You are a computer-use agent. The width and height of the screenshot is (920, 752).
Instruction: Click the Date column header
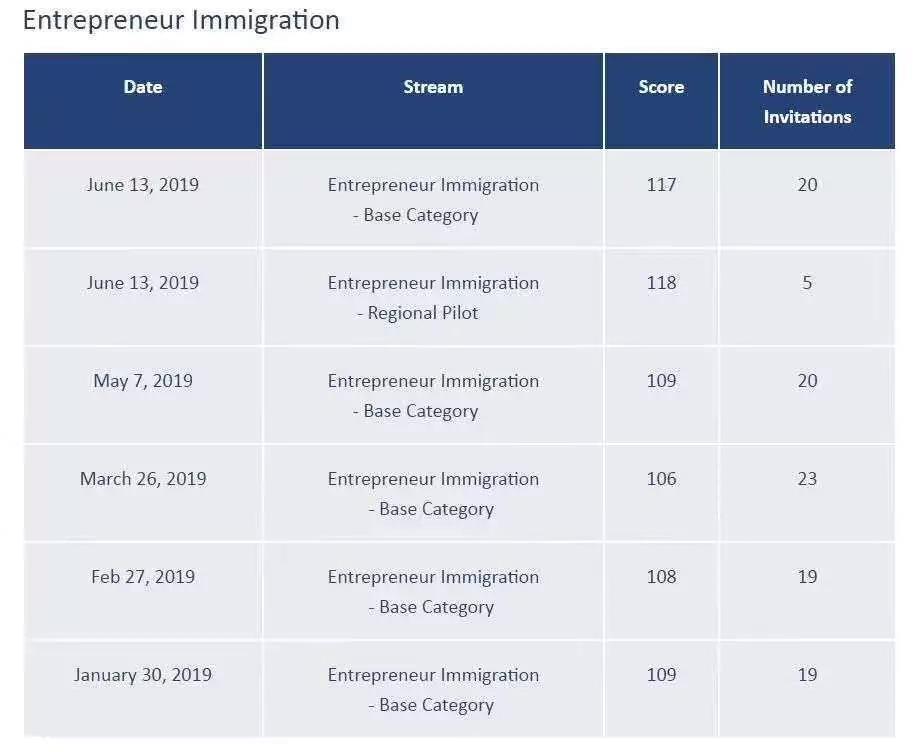tap(143, 101)
